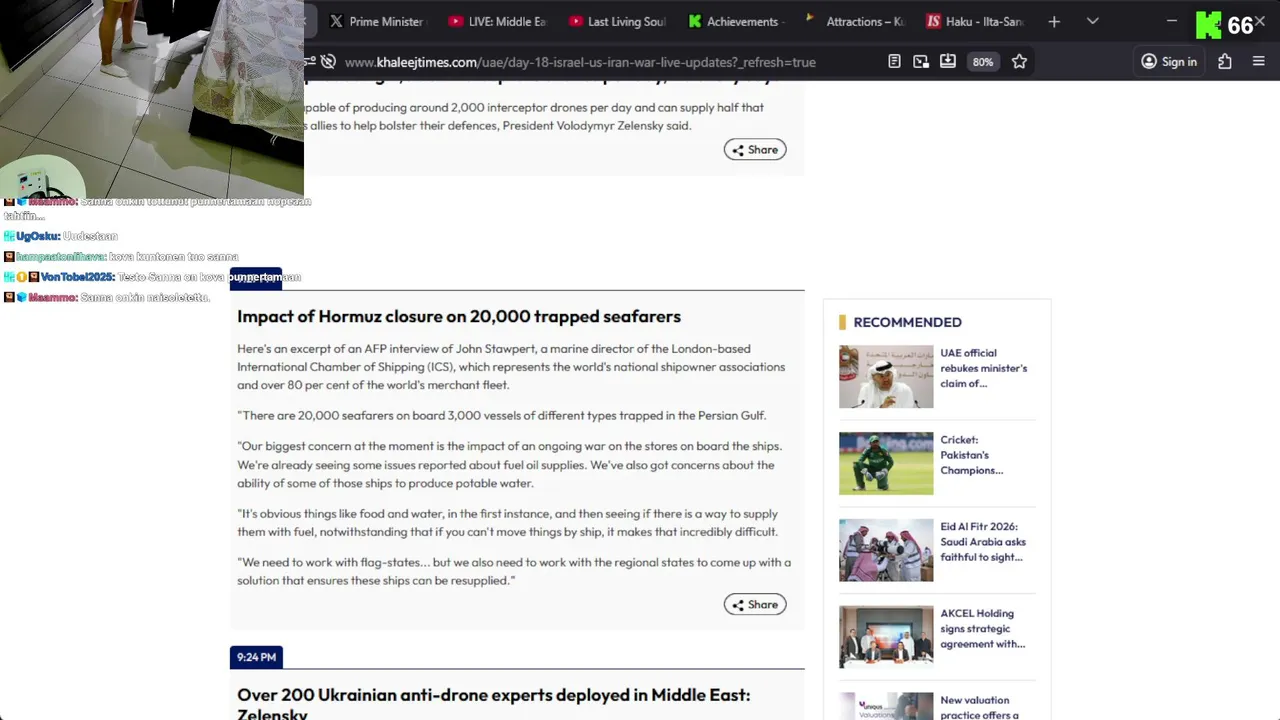Screen dimensions: 1280x720
Task: Open Over 200 Ukrainian anti-drone experts headline
Action: pyautogui.click(x=493, y=704)
